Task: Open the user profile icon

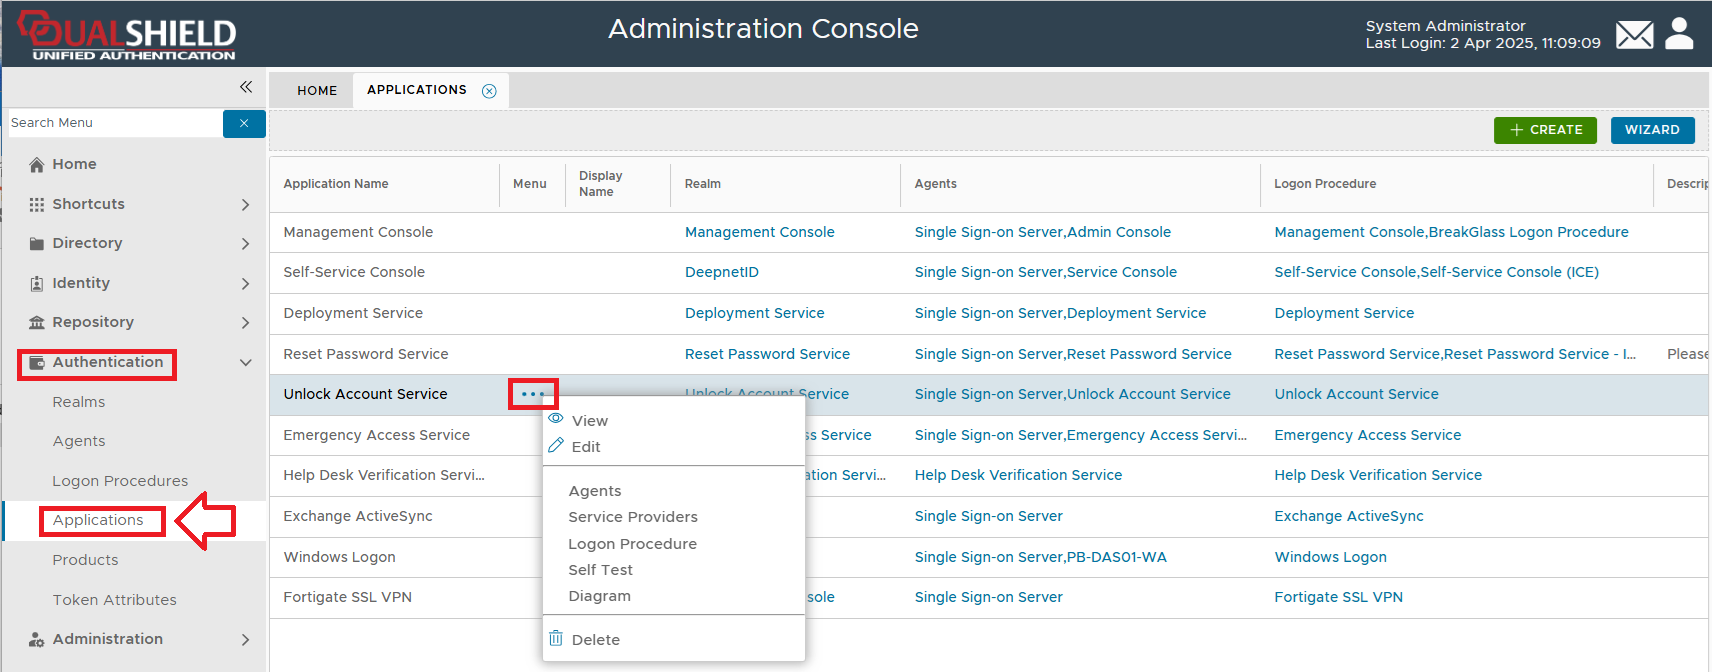Action: tap(1679, 34)
